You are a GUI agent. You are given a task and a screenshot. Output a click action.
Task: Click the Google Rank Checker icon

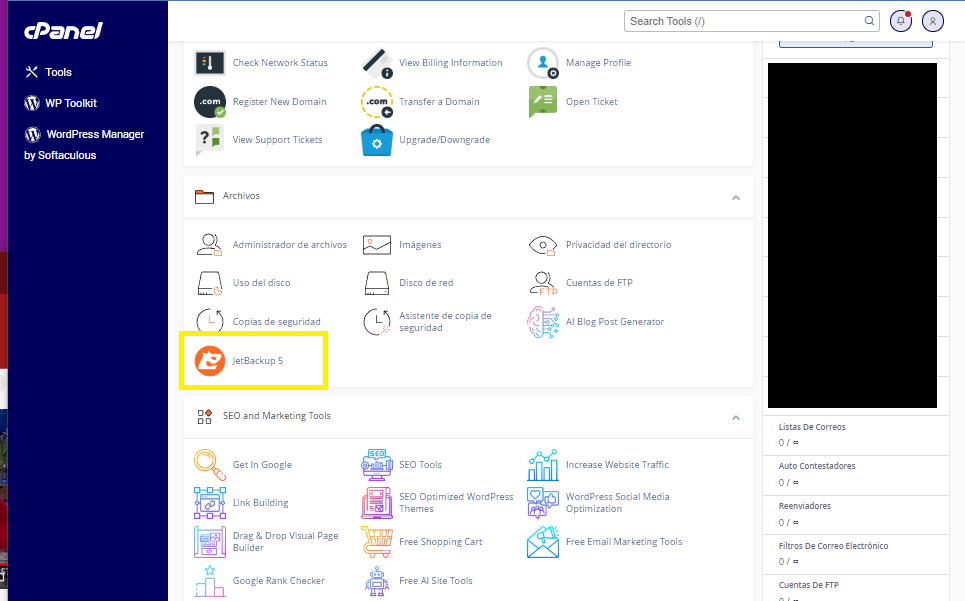(210, 581)
